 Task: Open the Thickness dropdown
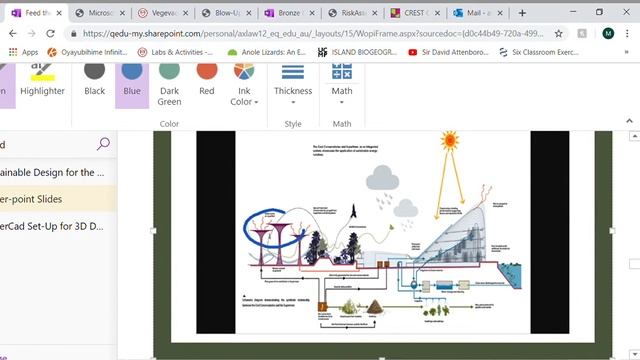[x=293, y=85]
